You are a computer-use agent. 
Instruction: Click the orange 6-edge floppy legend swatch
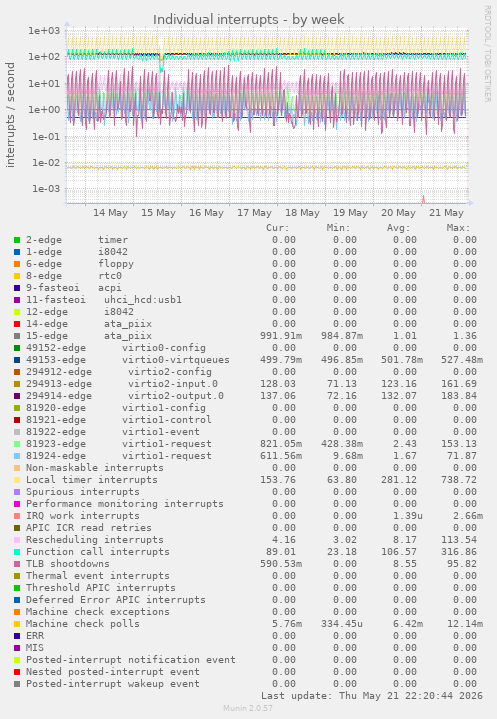tap(17, 264)
